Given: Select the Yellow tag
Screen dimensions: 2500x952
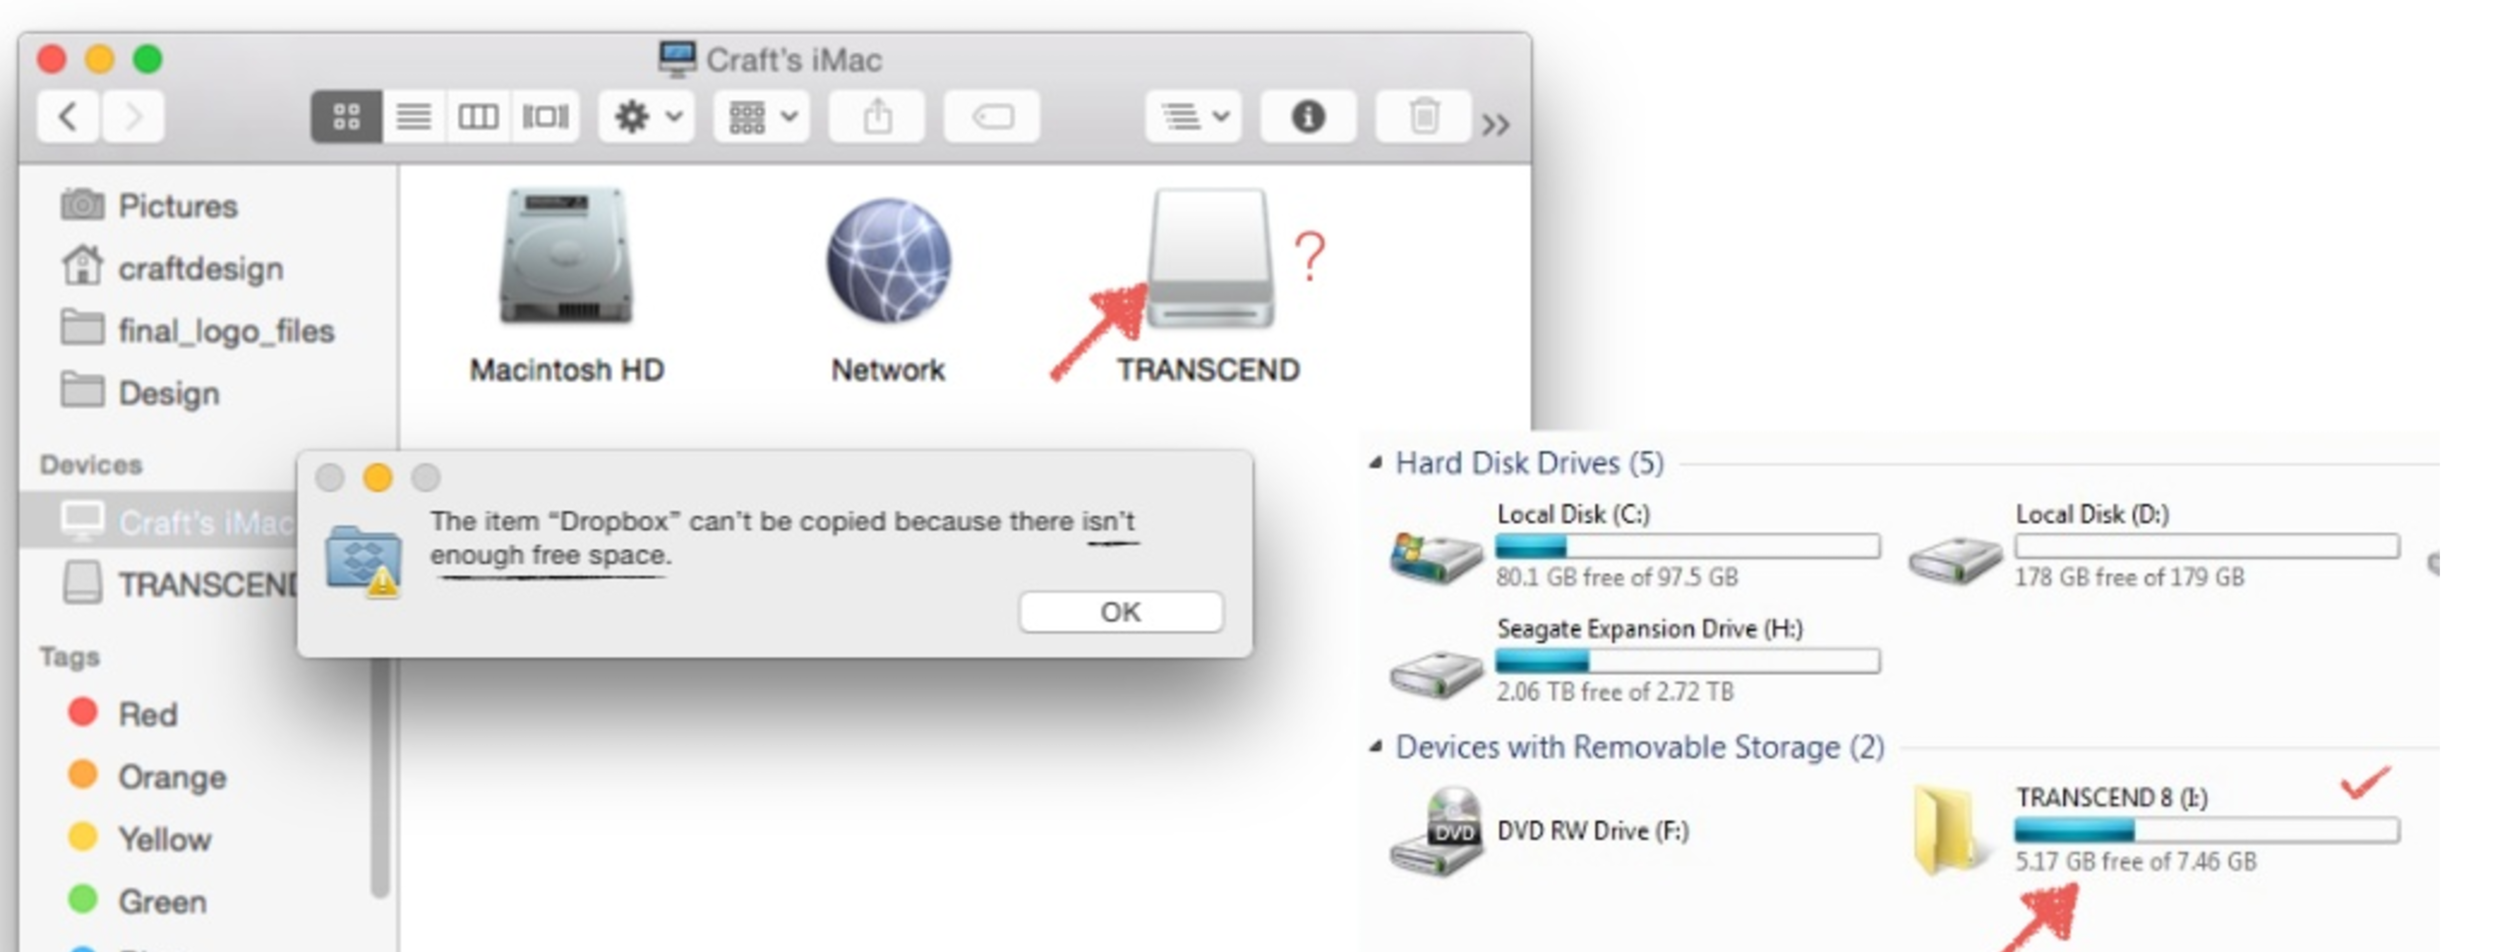Looking at the screenshot, I should pos(140,839).
